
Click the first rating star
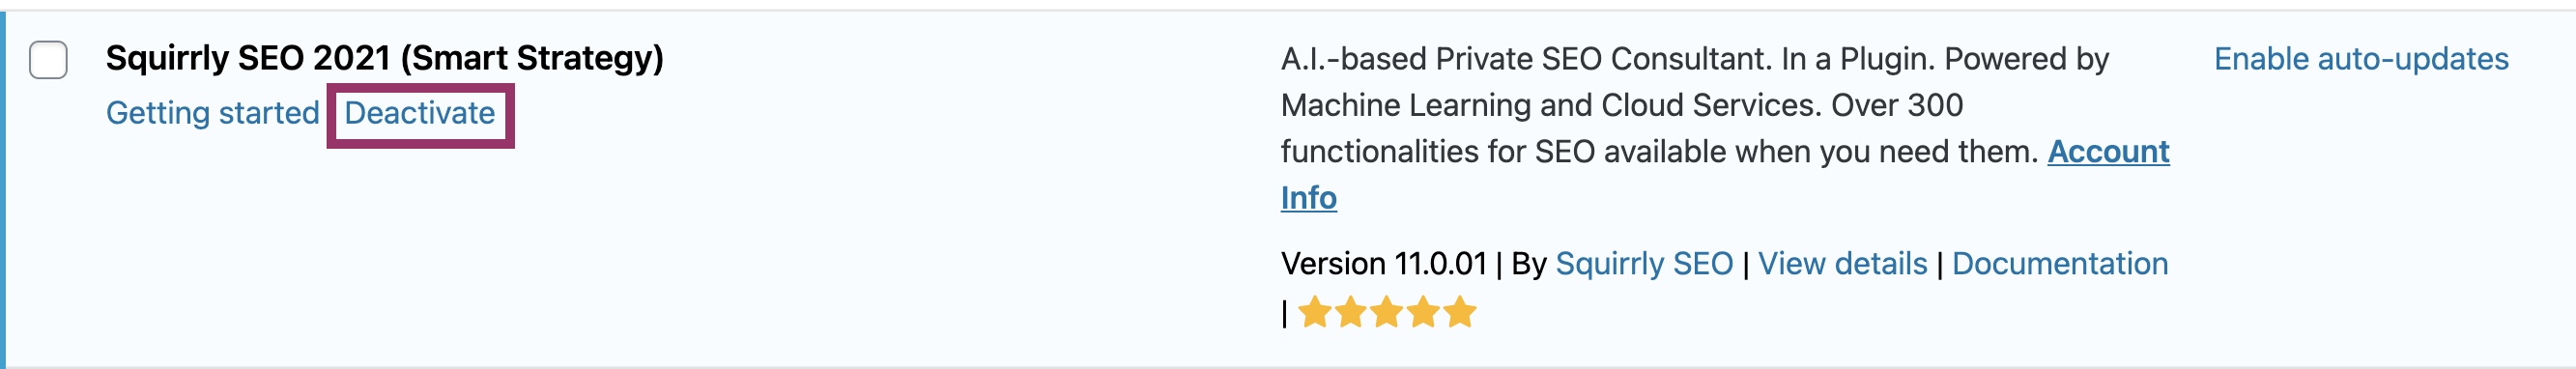point(1315,312)
